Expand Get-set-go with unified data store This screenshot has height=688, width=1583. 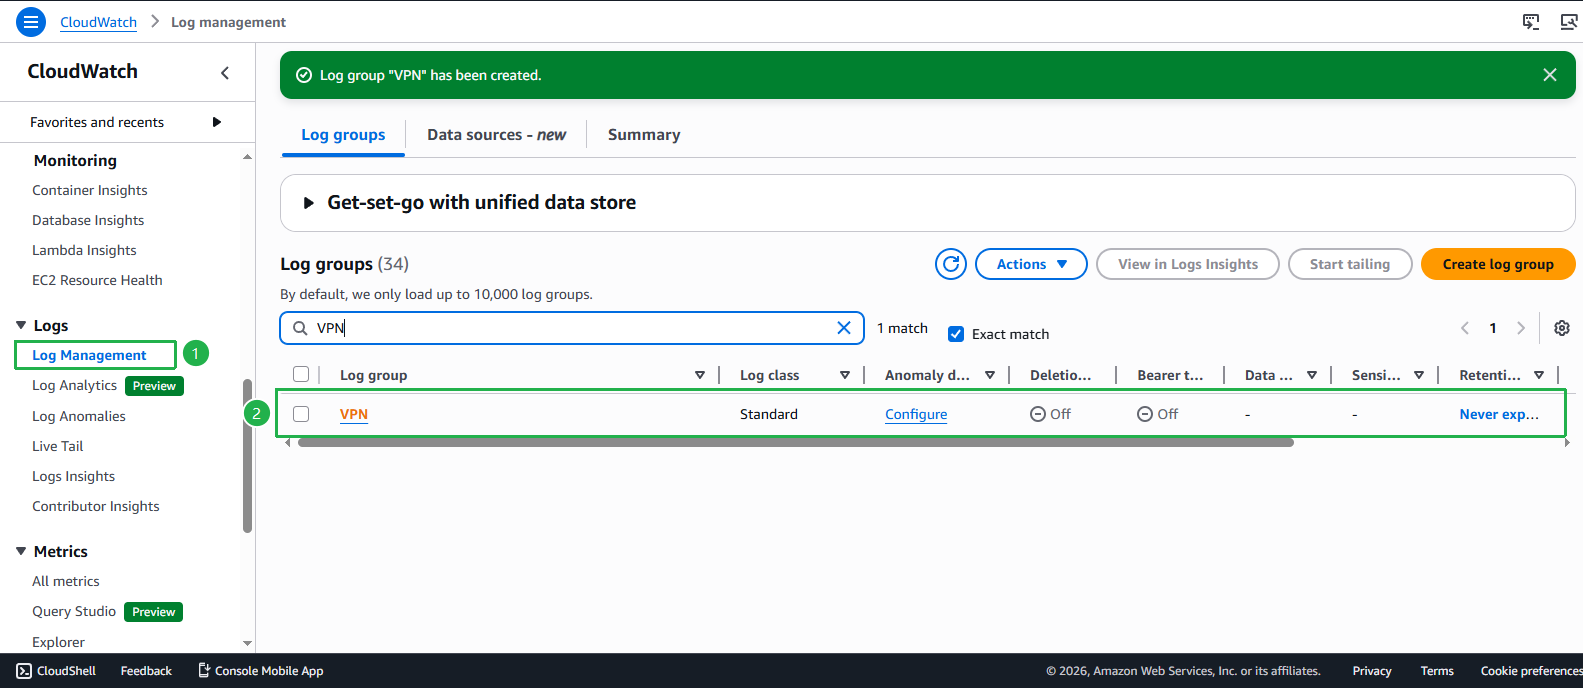tap(309, 203)
